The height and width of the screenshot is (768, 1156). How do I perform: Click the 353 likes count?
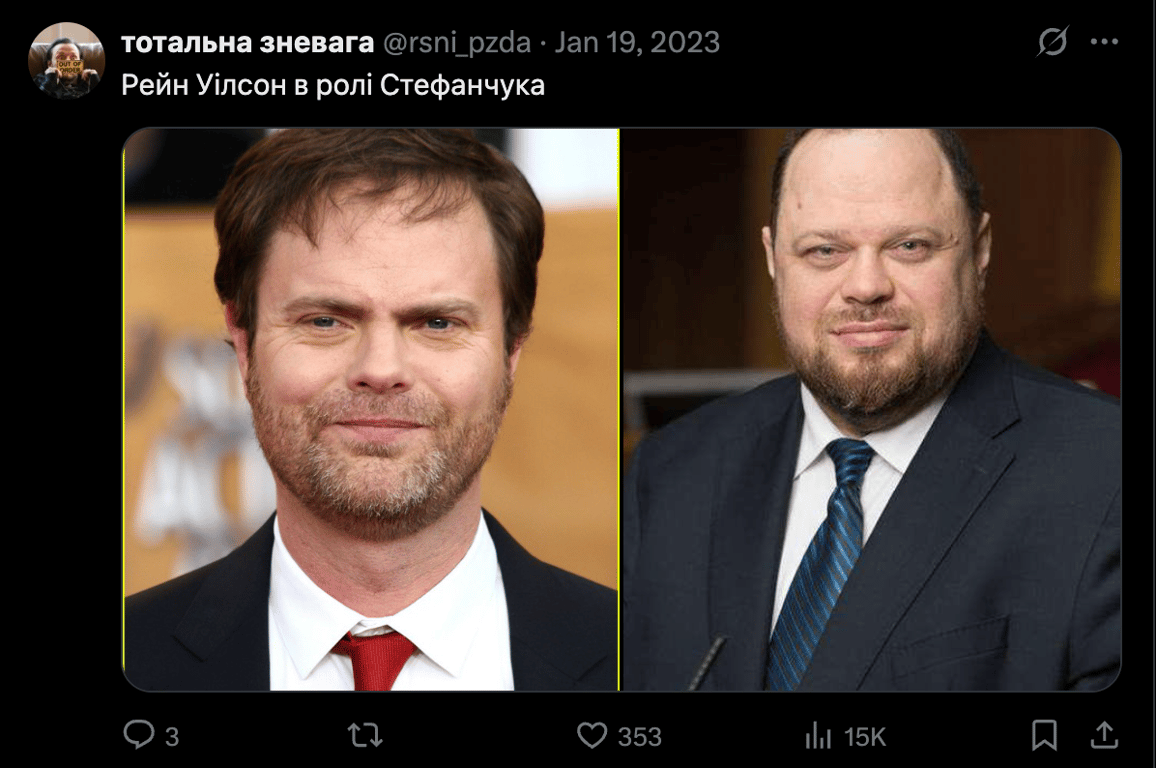[639, 736]
